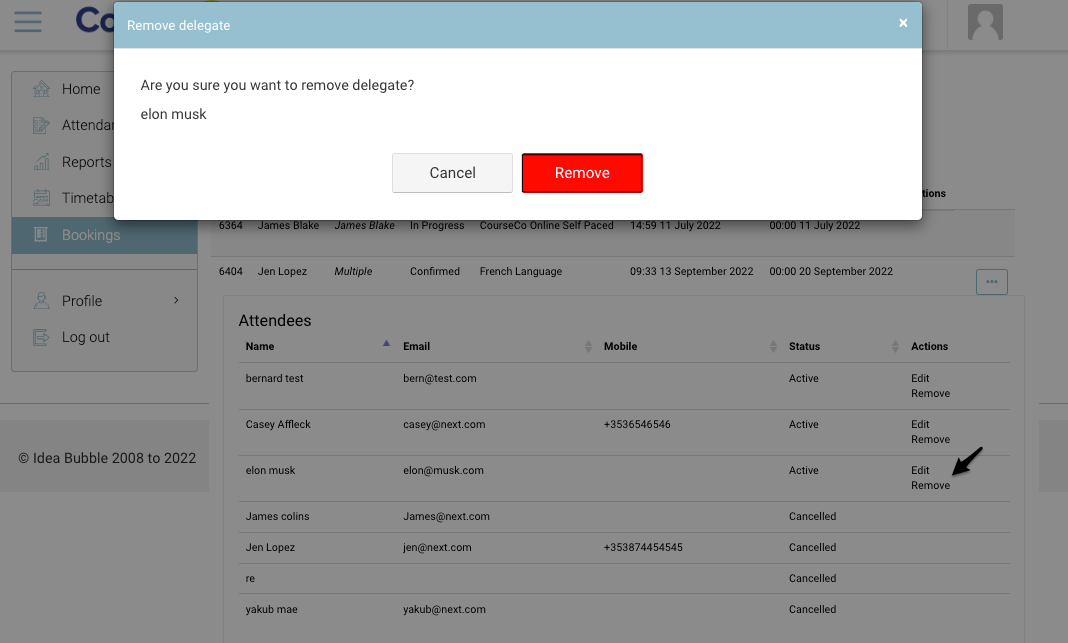Click the Home sidebar icon
This screenshot has height=643, width=1068.
pyautogui.click(x=41, y=89)
